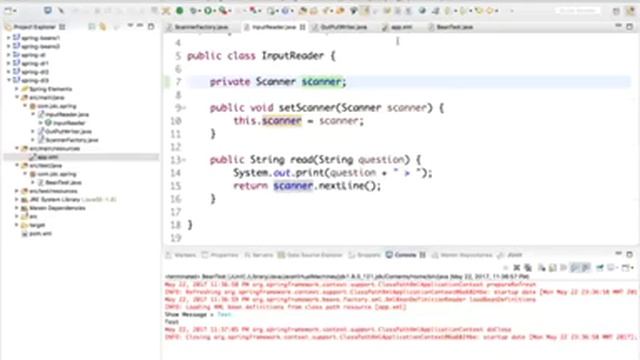This screenshot has height=360, width=640.
Task: Collapse the spring-di3 project
Action: click(x=9, y=80)
